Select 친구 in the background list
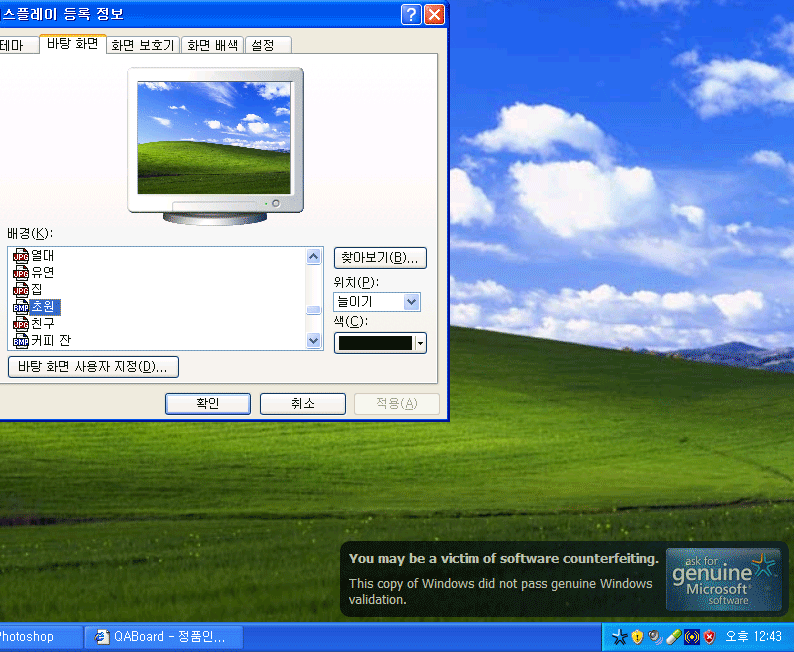 click(x=43, y=323)
